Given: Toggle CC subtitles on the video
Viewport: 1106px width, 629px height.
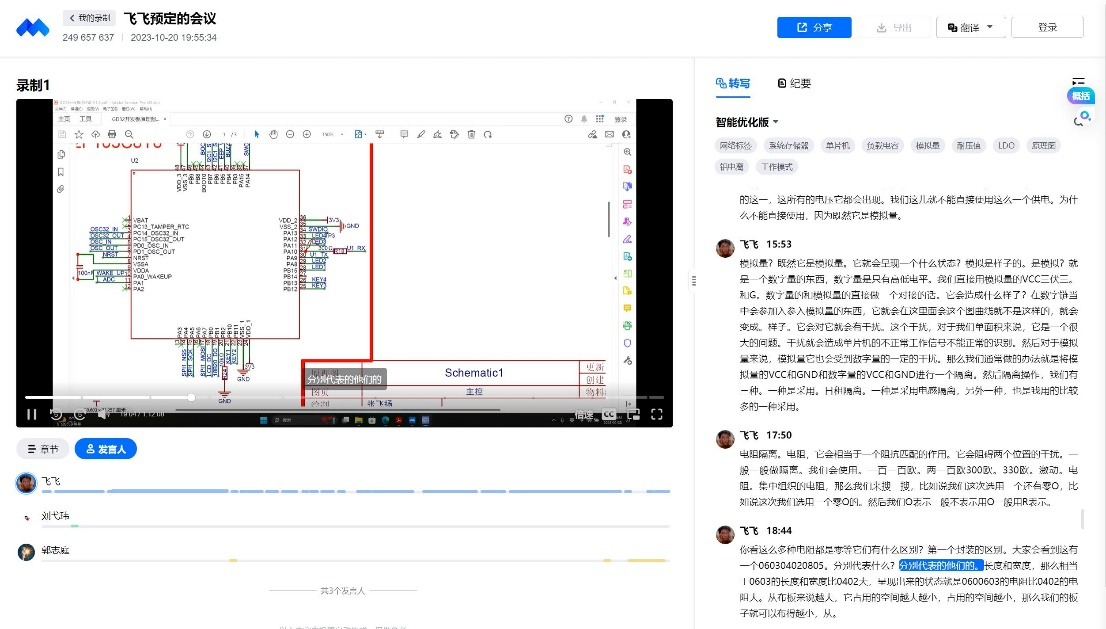Looking at the screenshot, I should point(609,414).
